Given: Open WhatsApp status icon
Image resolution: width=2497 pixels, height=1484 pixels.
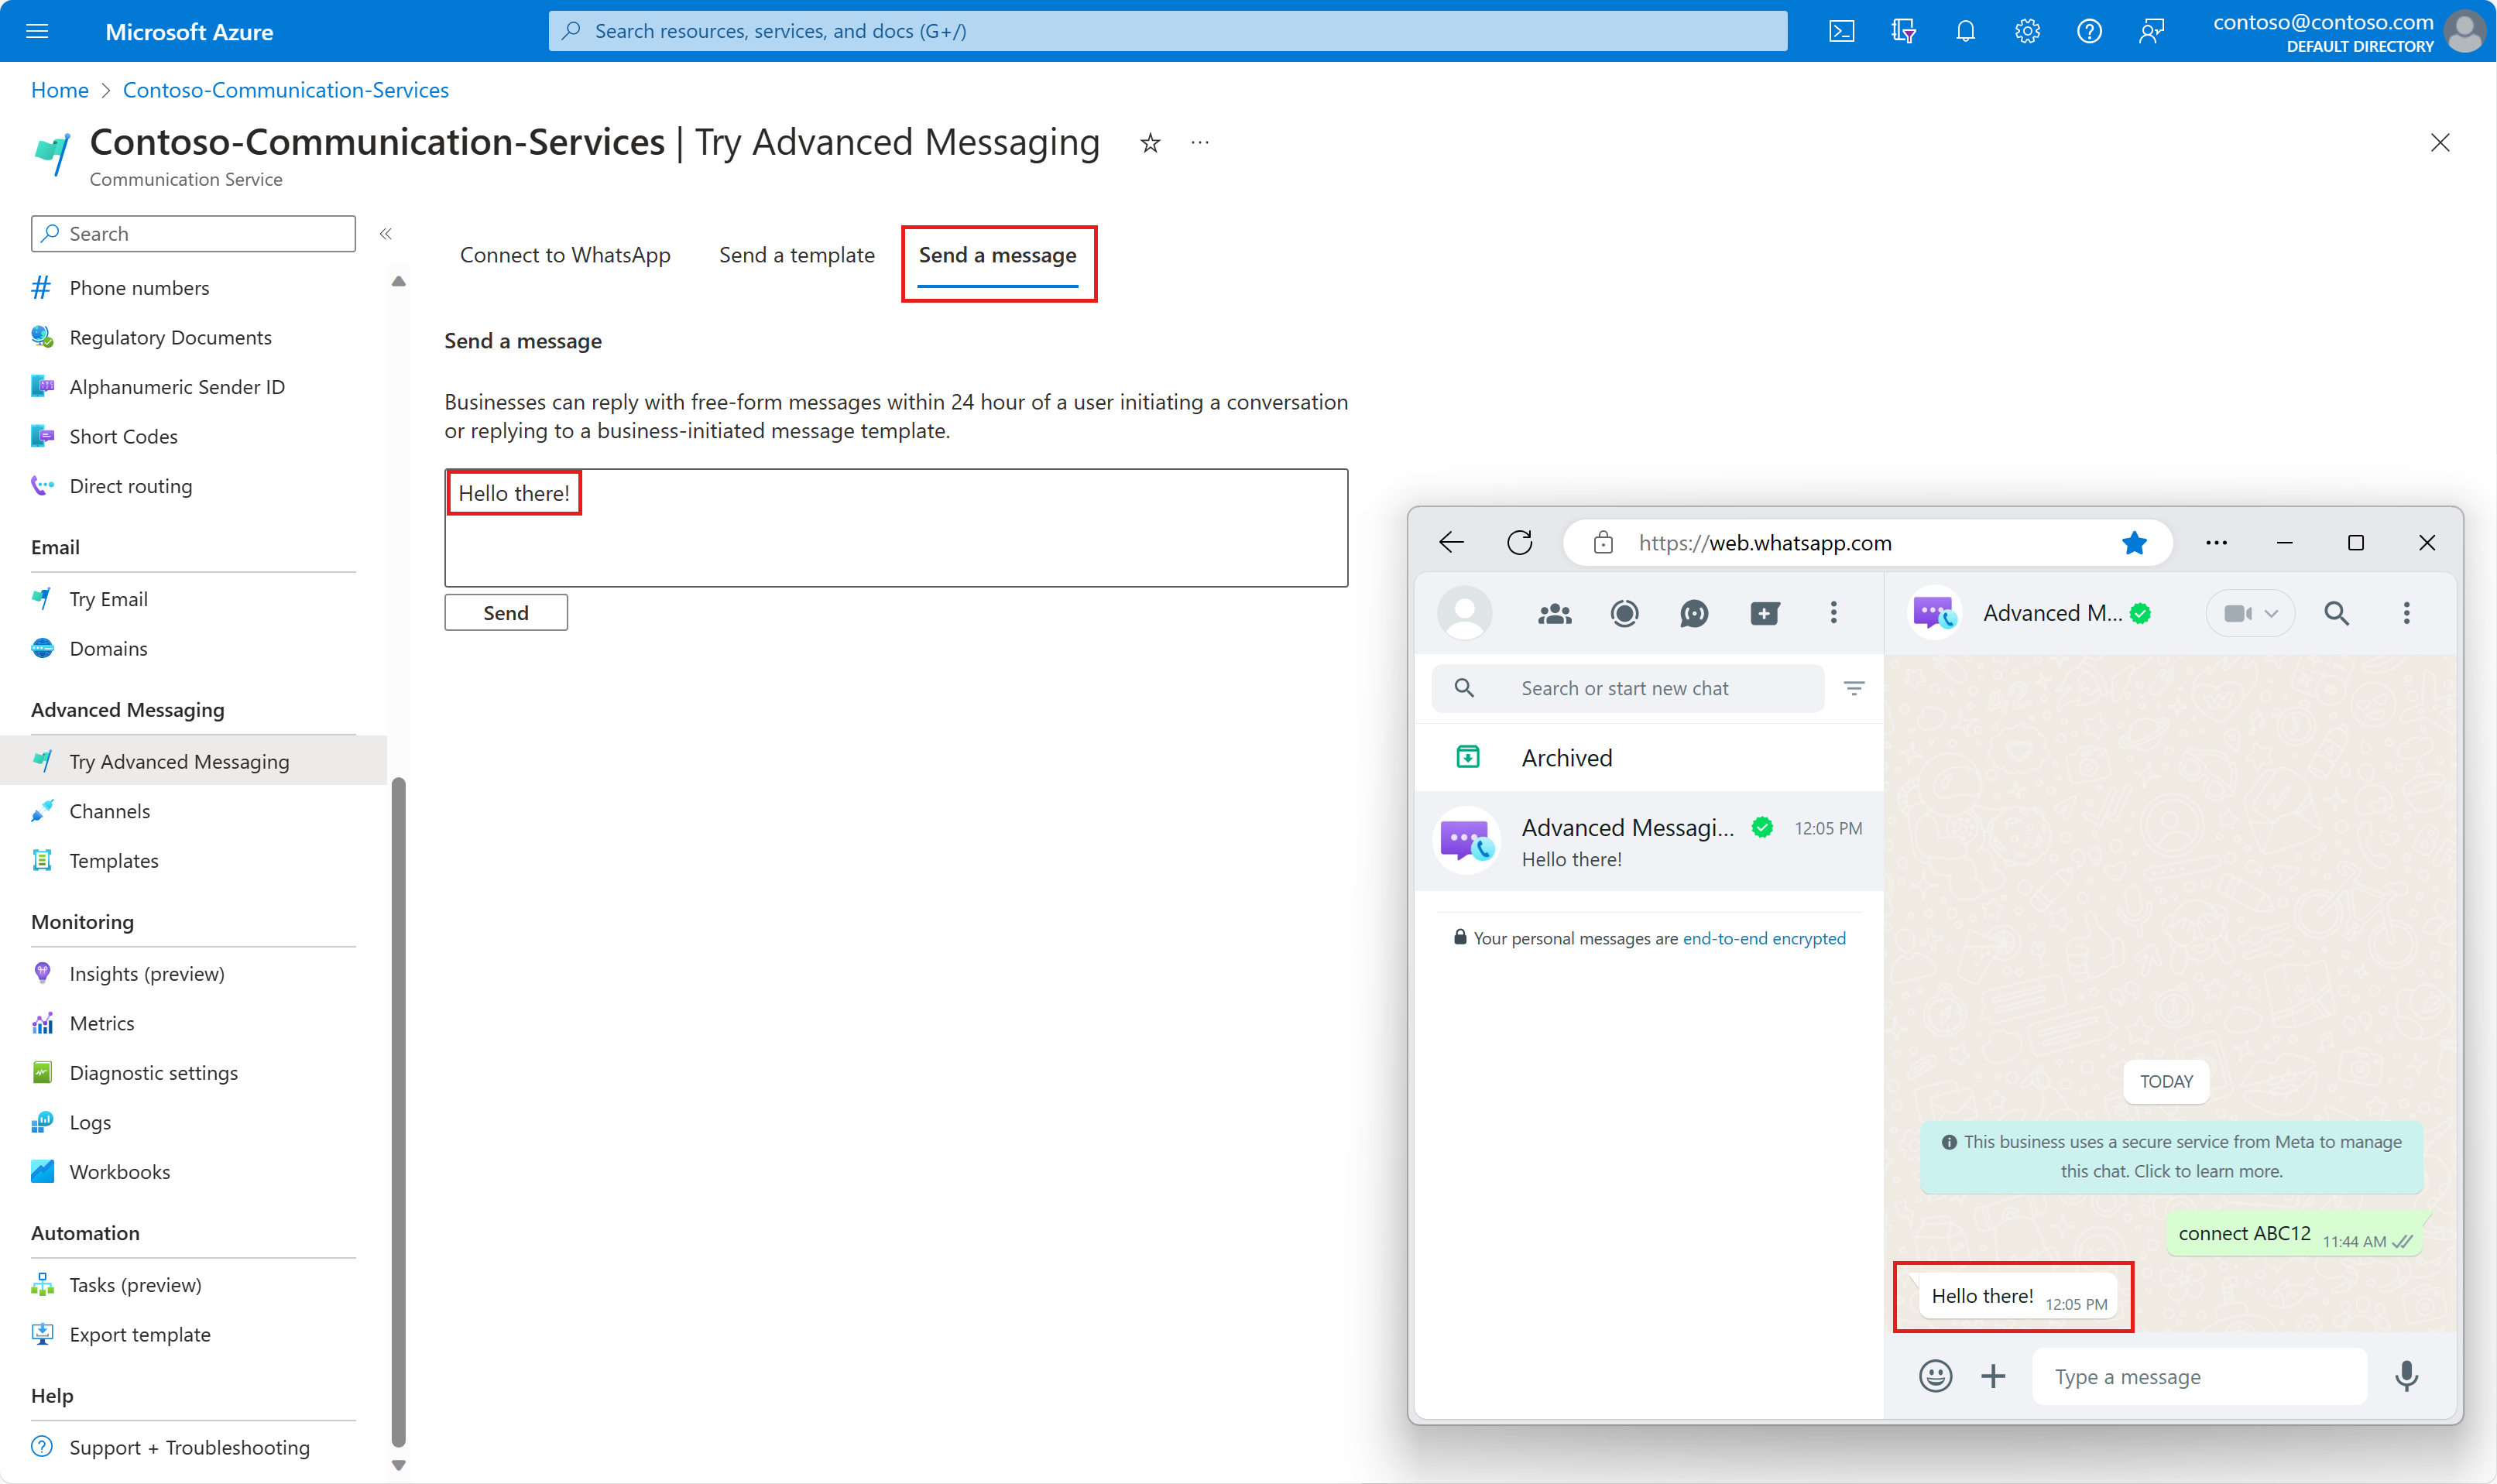Looking at the screenshot, I should tap(1624, 613).
